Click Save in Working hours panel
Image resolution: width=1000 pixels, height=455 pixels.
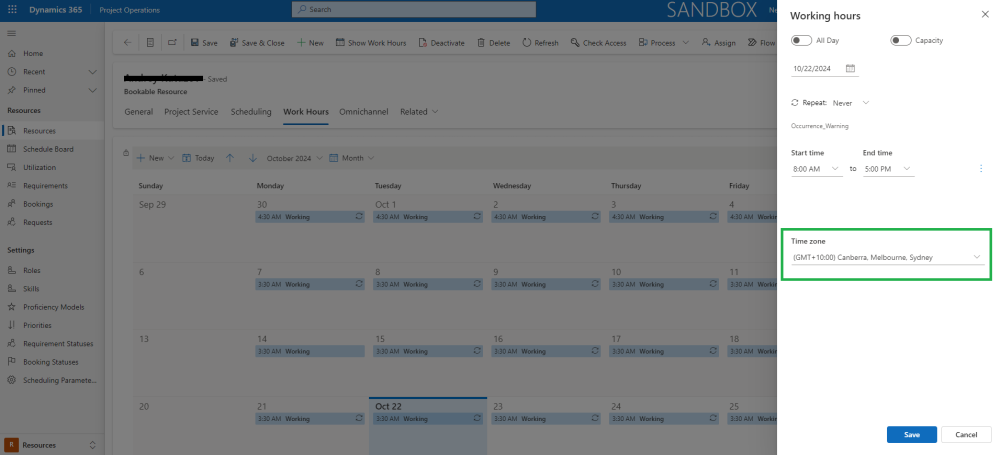coord(911,435)
